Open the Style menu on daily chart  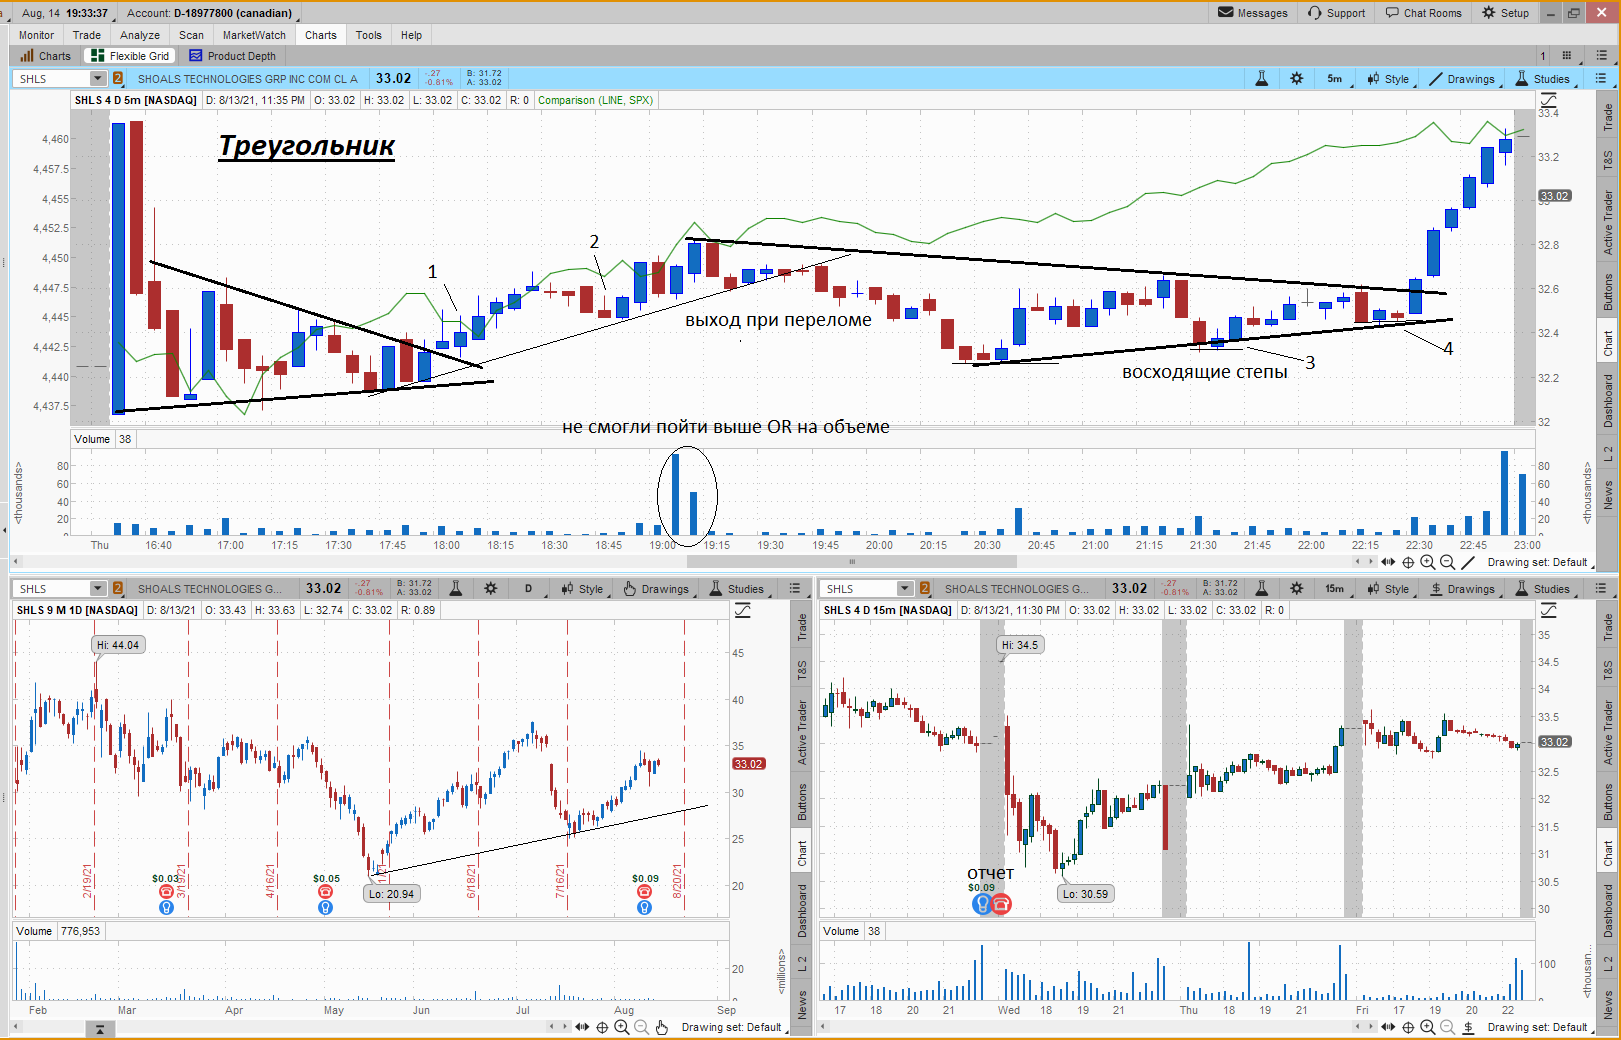582,589
